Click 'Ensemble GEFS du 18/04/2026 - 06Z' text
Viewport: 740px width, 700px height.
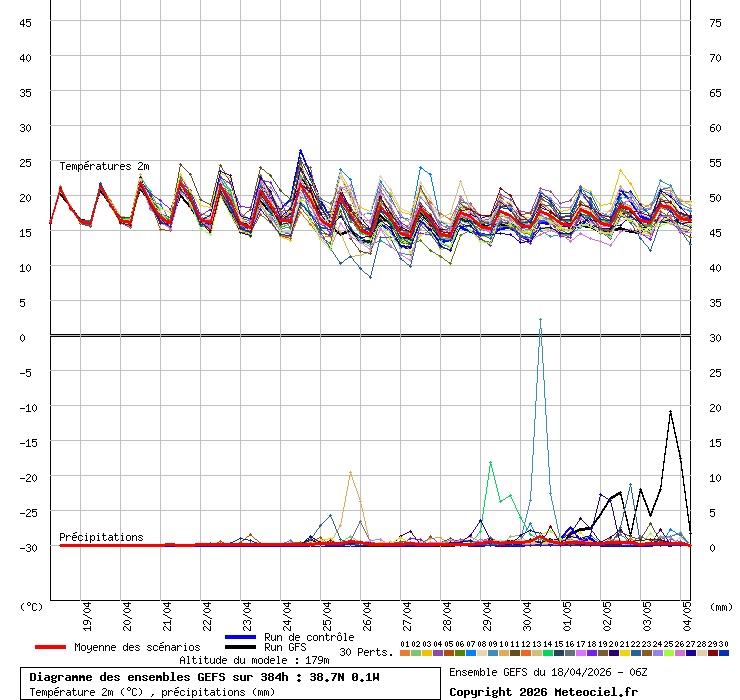[x=548, y=672]
